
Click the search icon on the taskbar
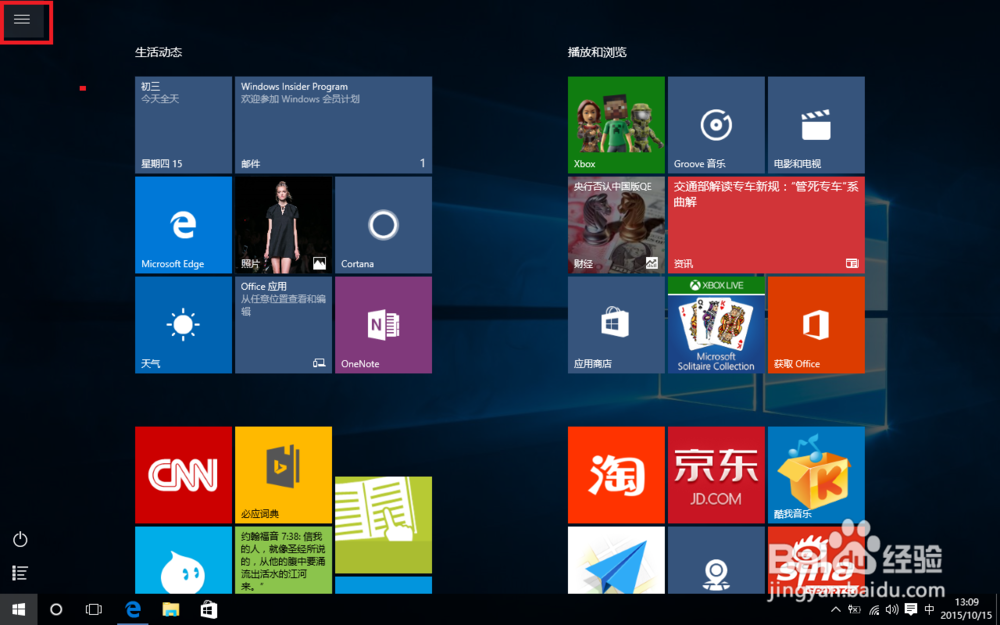[56, 609]
